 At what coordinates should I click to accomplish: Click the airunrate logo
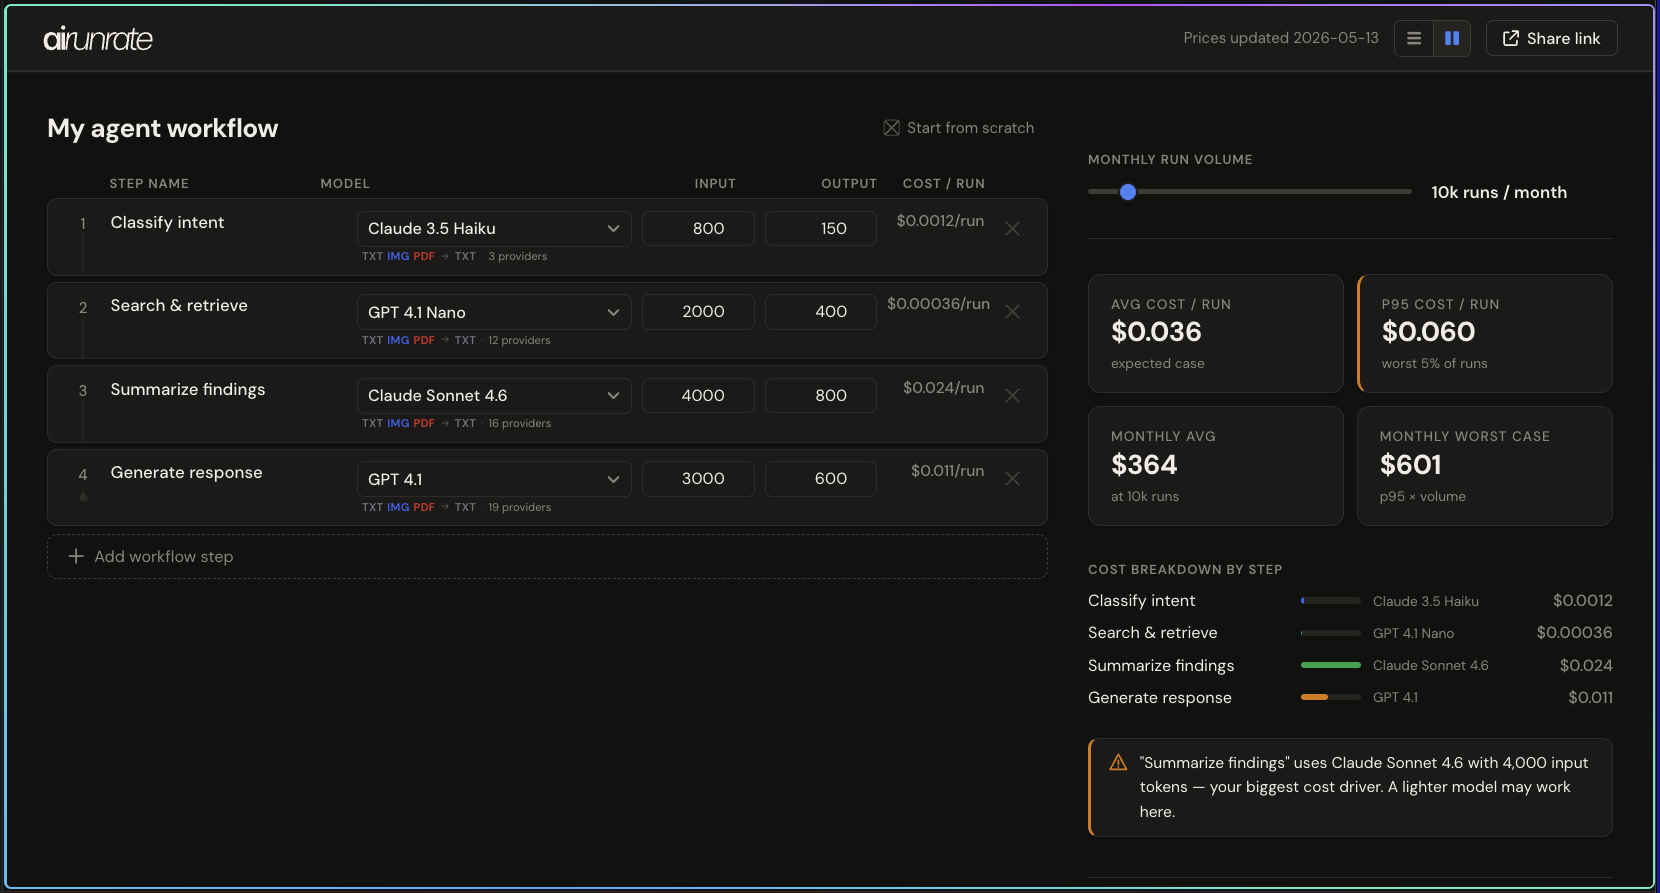coord(98,39)
